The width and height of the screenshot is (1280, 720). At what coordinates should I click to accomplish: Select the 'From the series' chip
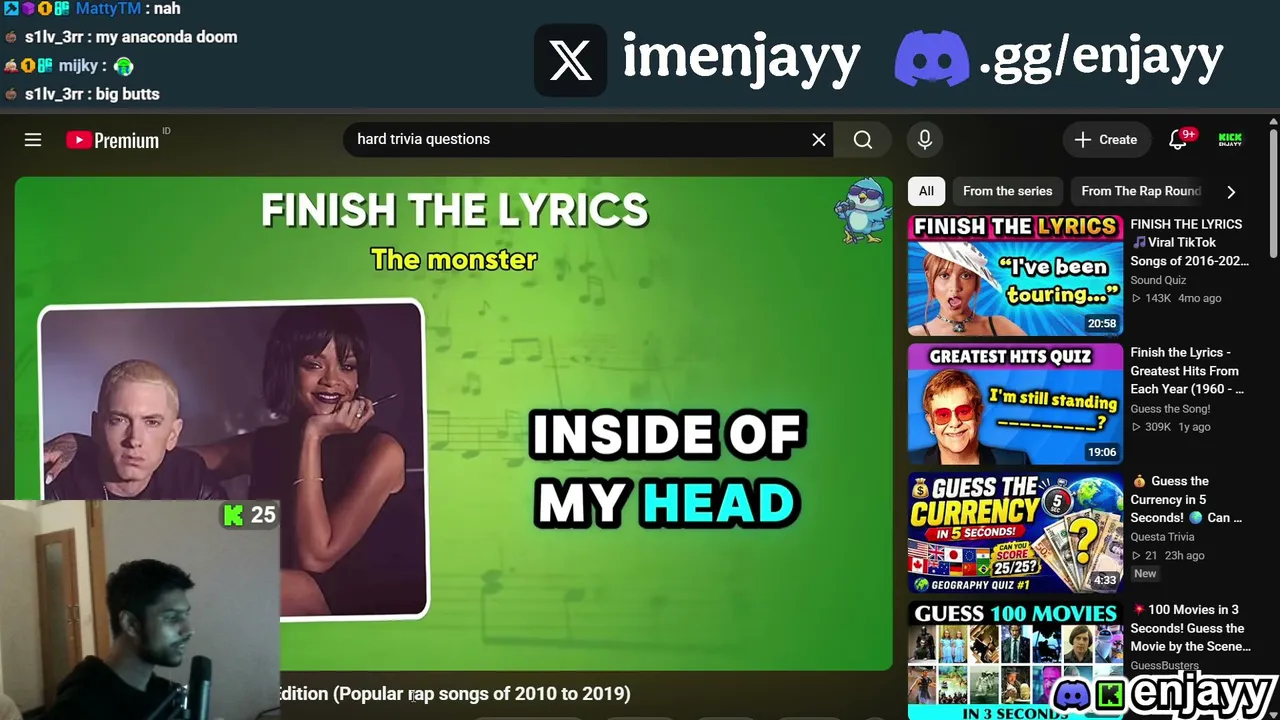point(1007,191)
